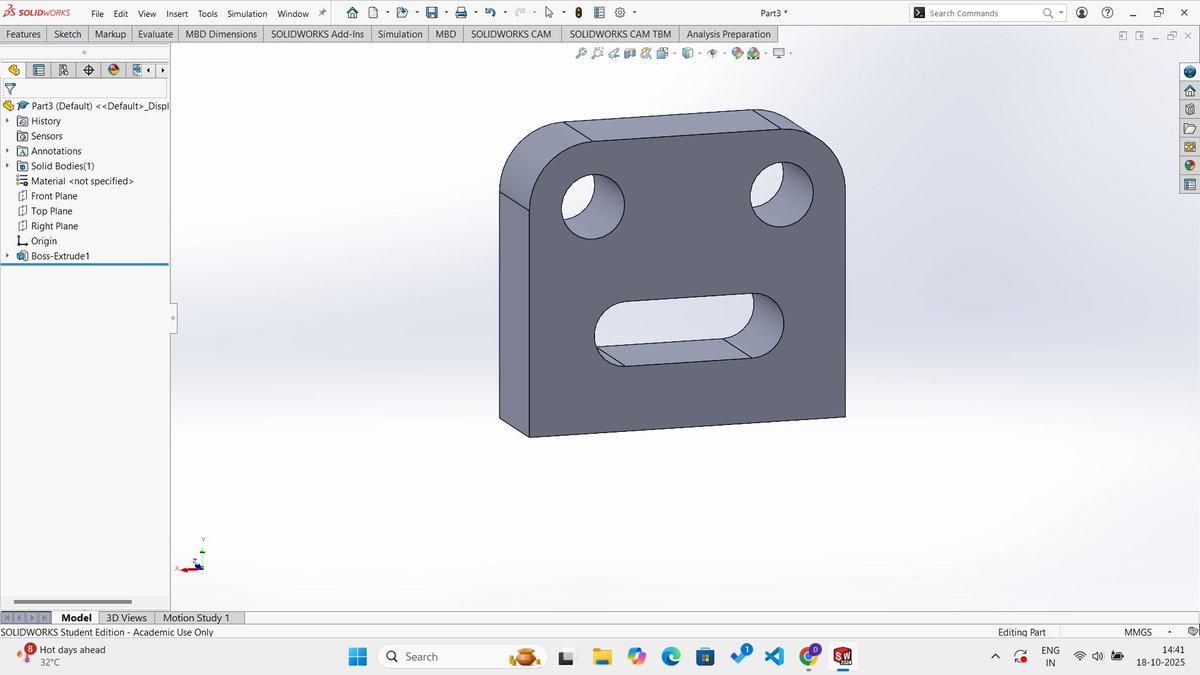
Task: Click the feature tree filter funnel icon
Action: (10, 88)
